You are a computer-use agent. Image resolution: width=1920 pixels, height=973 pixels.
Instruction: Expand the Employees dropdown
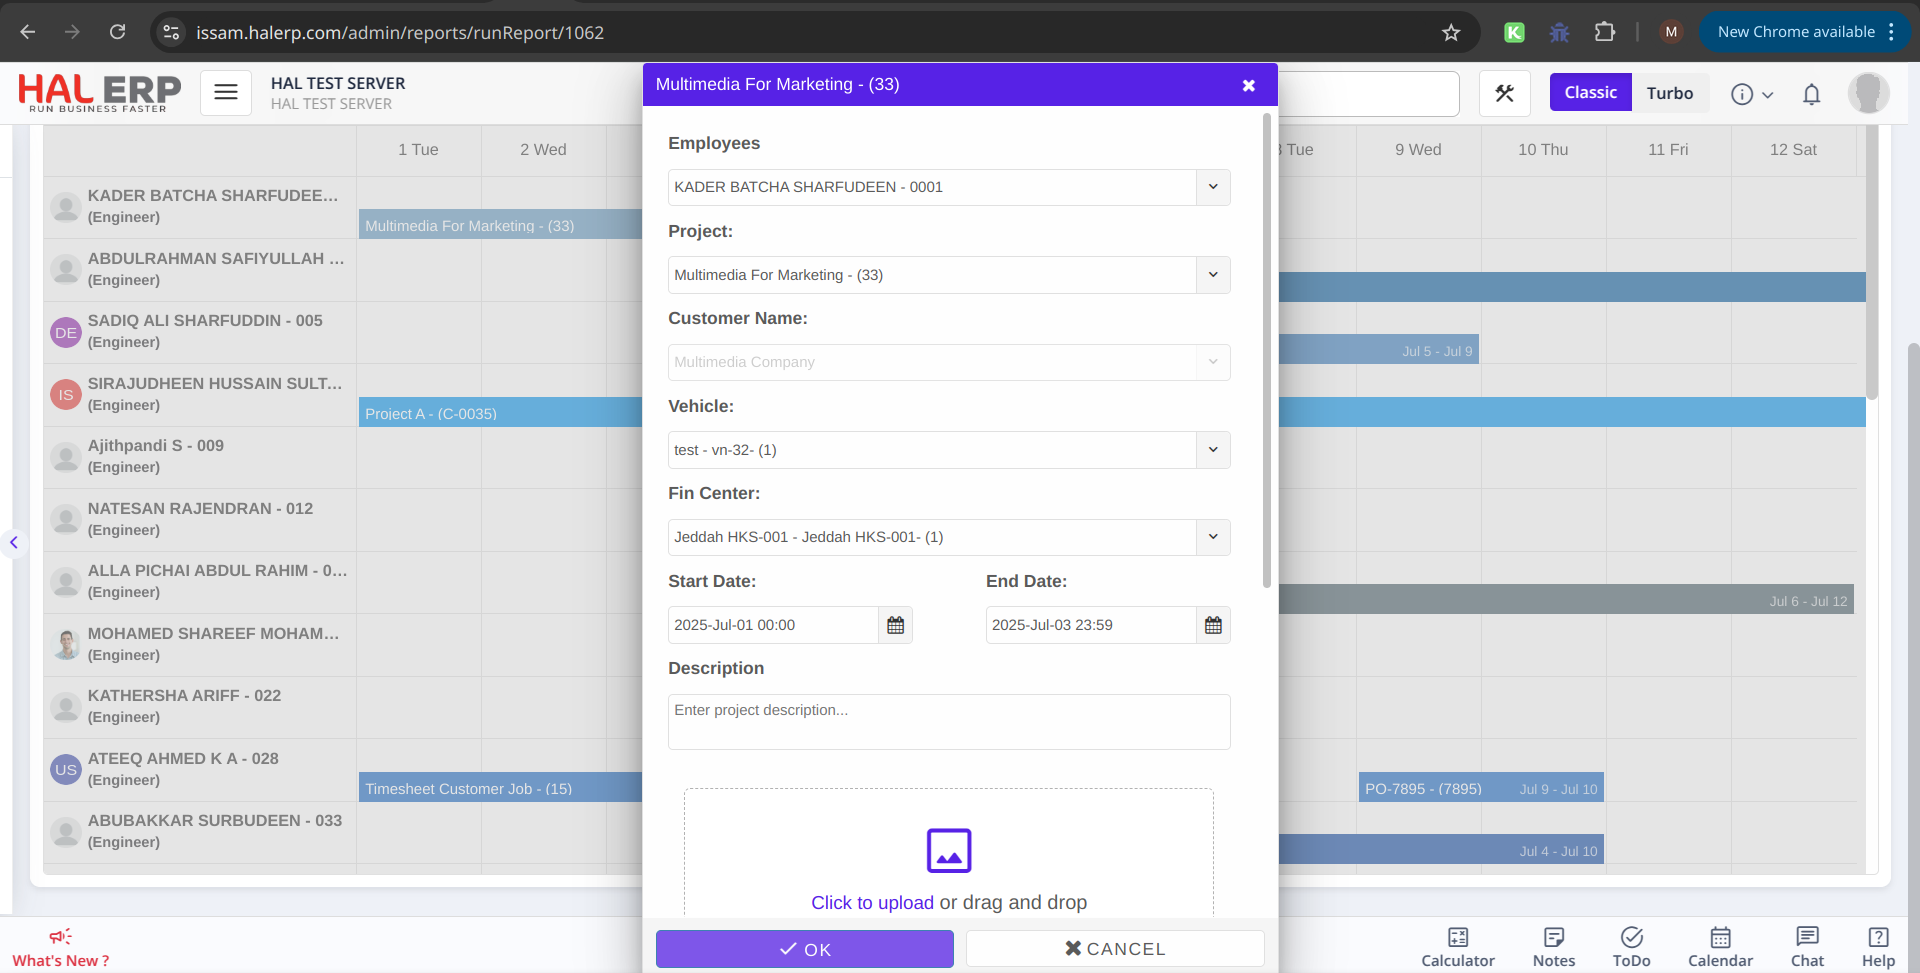(1213, 187)
